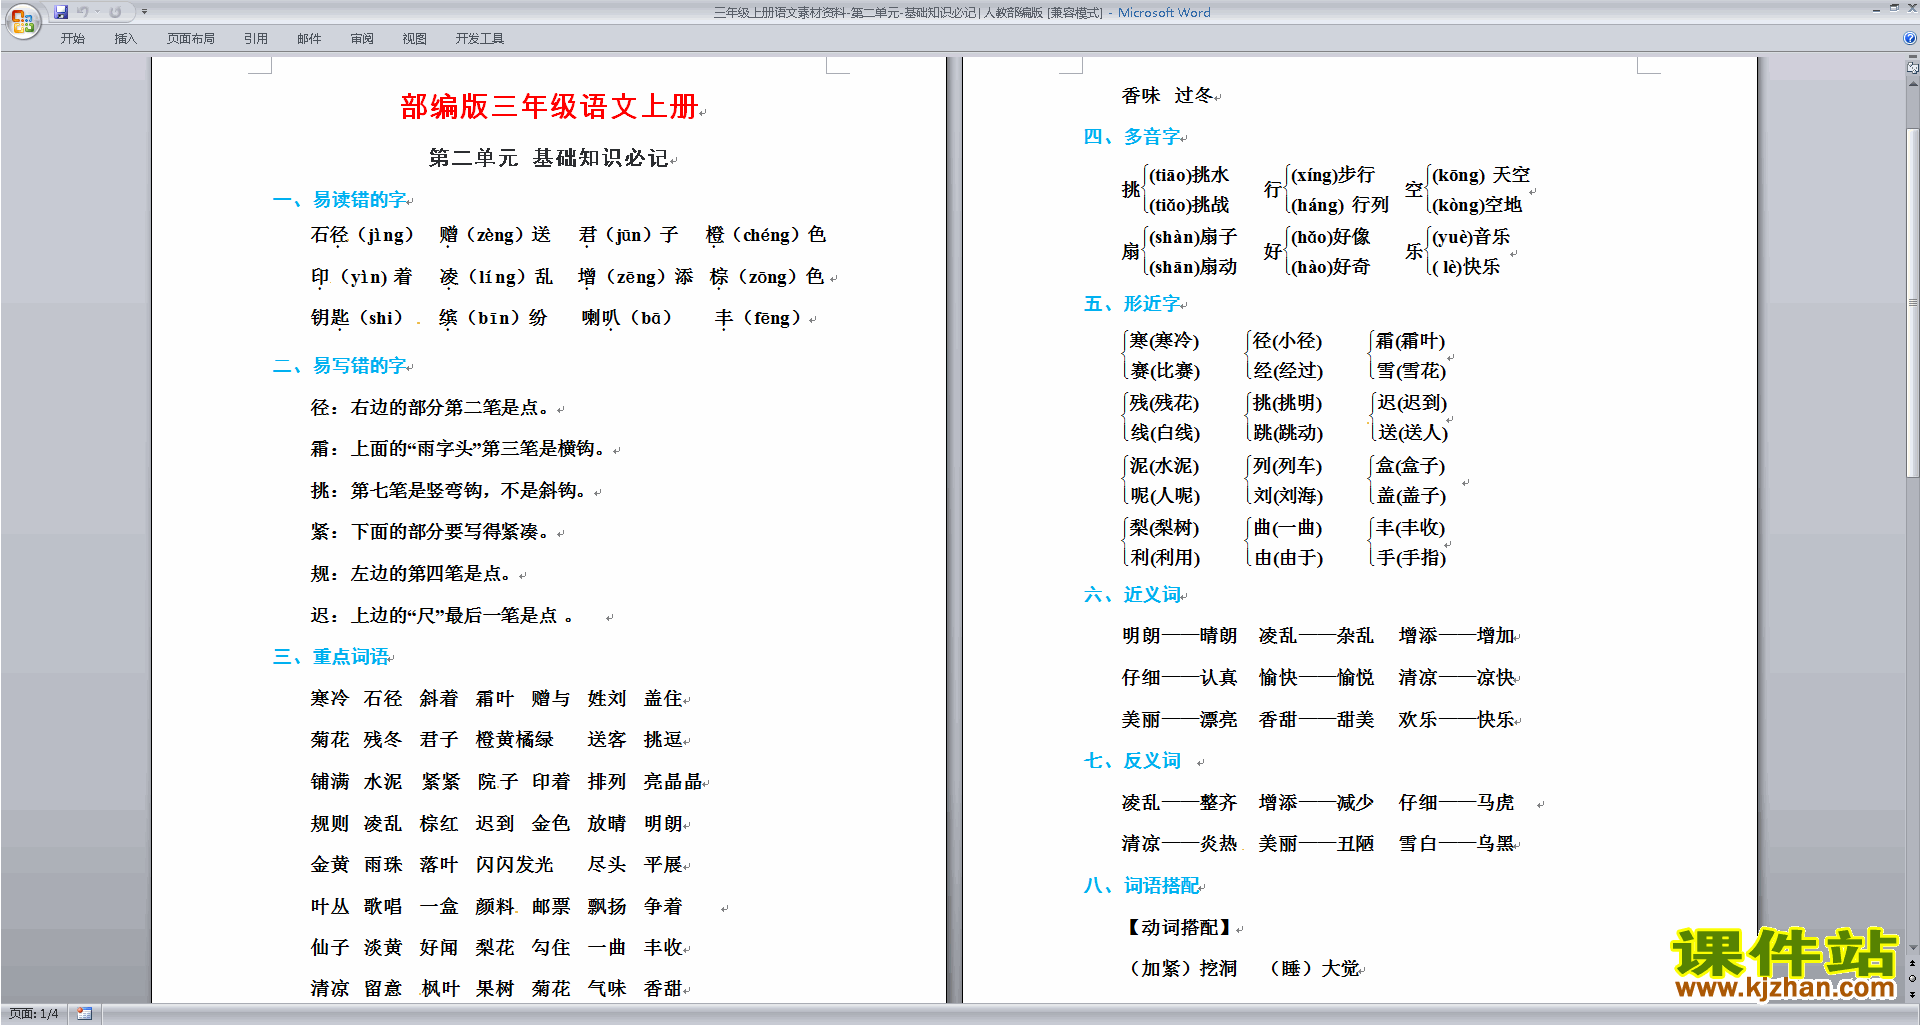Click the pair 清凉——炎热
Screen dimensions: 1920x1025
click(x=1179, y=844)
